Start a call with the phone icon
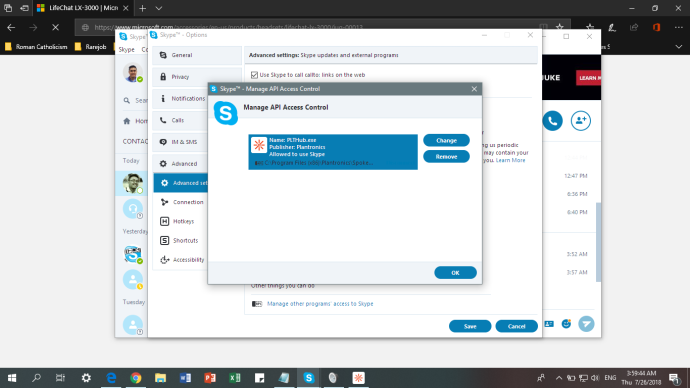Image resolution: width=690 pixels, height=388 pixels. point(552,121)
